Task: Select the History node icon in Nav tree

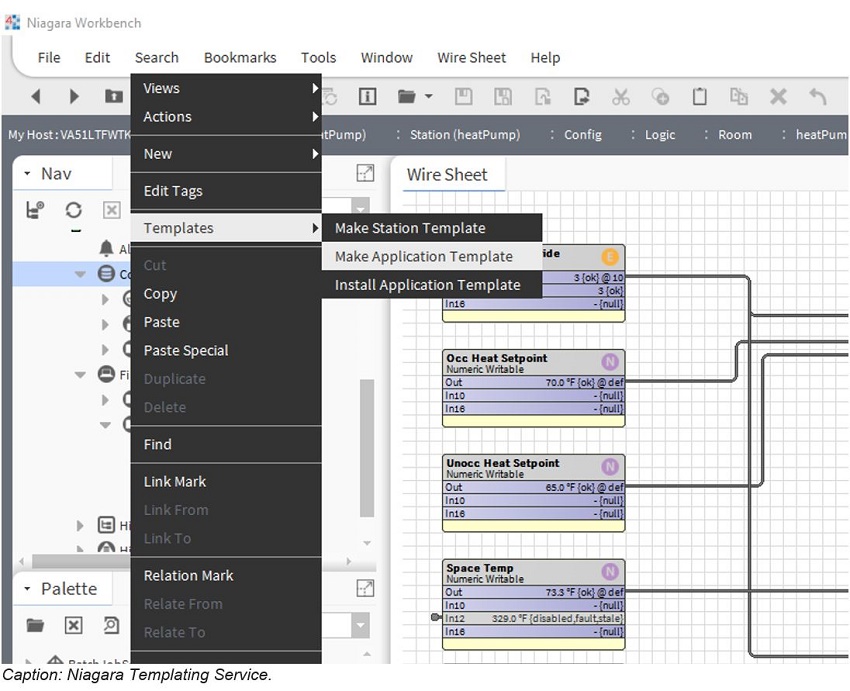Action: 106,525
